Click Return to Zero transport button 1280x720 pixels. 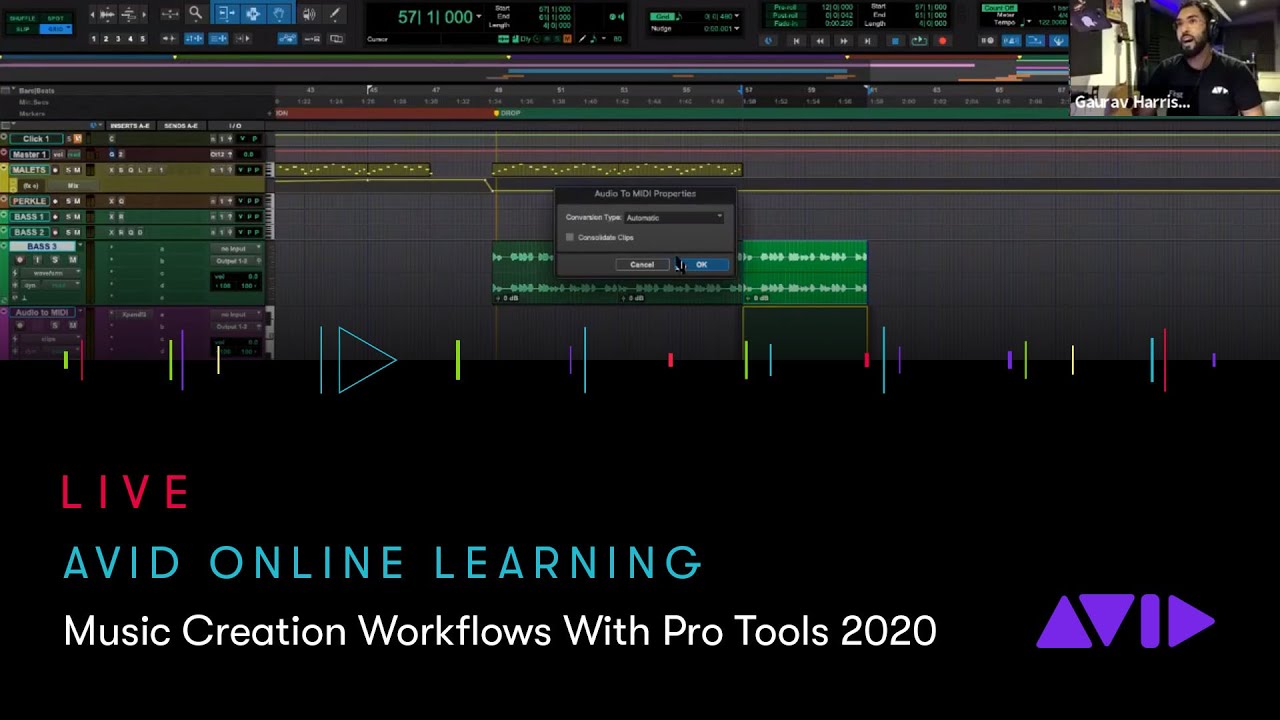796,41
